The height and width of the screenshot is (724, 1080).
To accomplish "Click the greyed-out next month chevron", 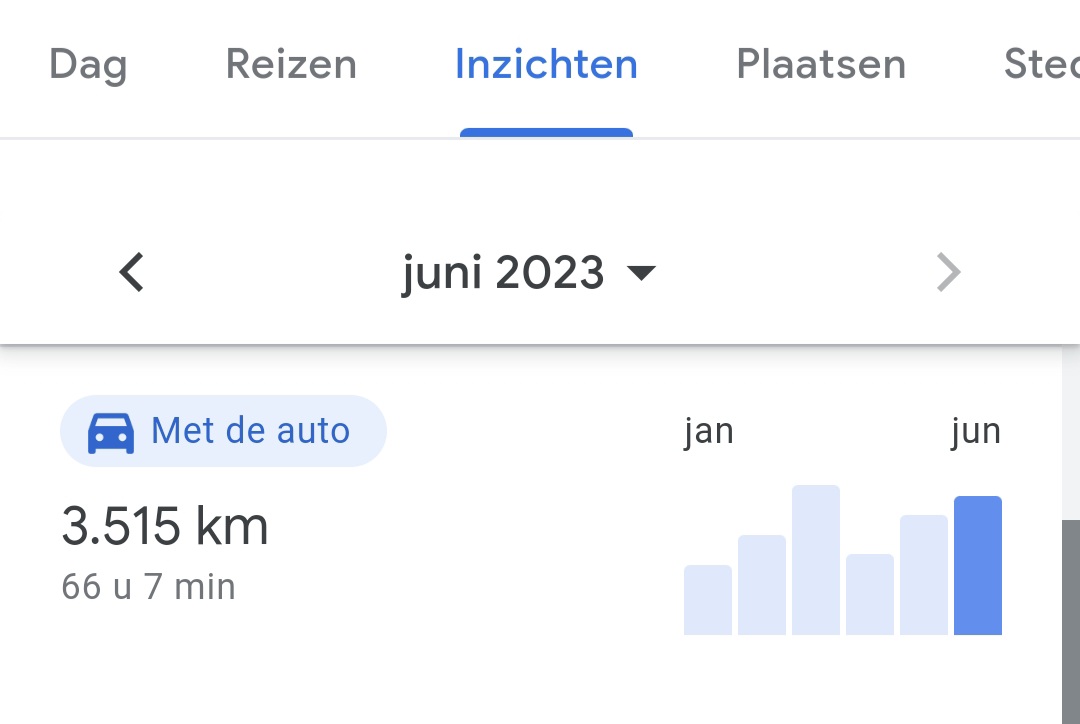I will pyautogui.click(x=948, y=272).
